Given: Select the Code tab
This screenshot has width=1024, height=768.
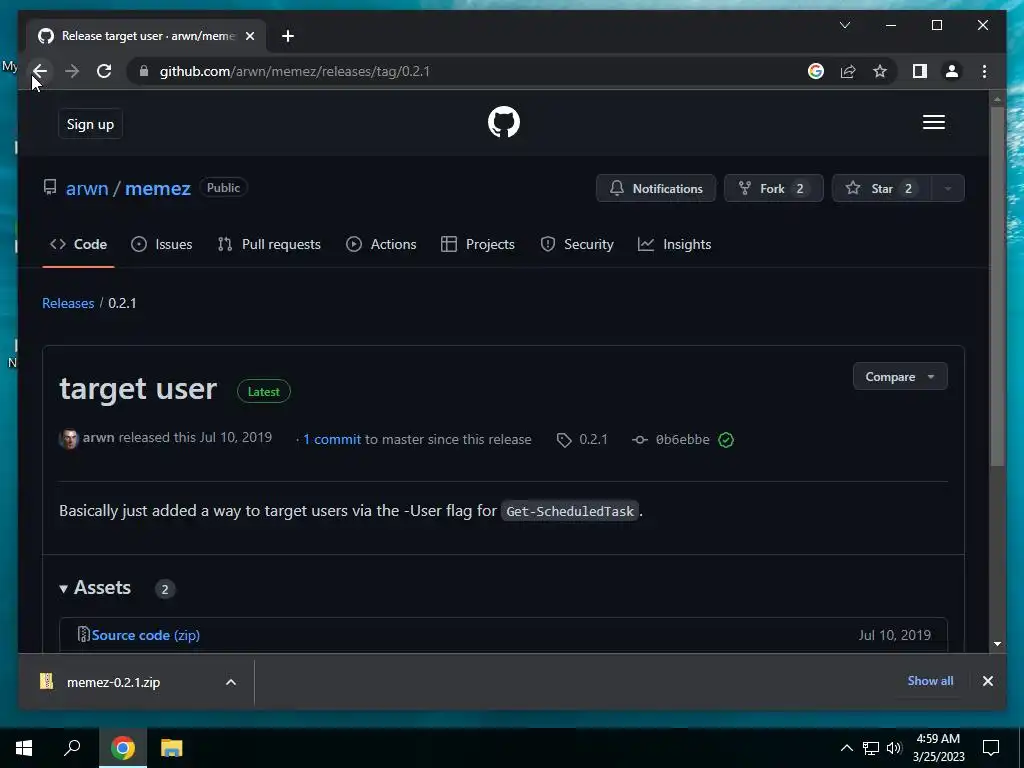Looking at the screenshot, I should tap(78, 244).
